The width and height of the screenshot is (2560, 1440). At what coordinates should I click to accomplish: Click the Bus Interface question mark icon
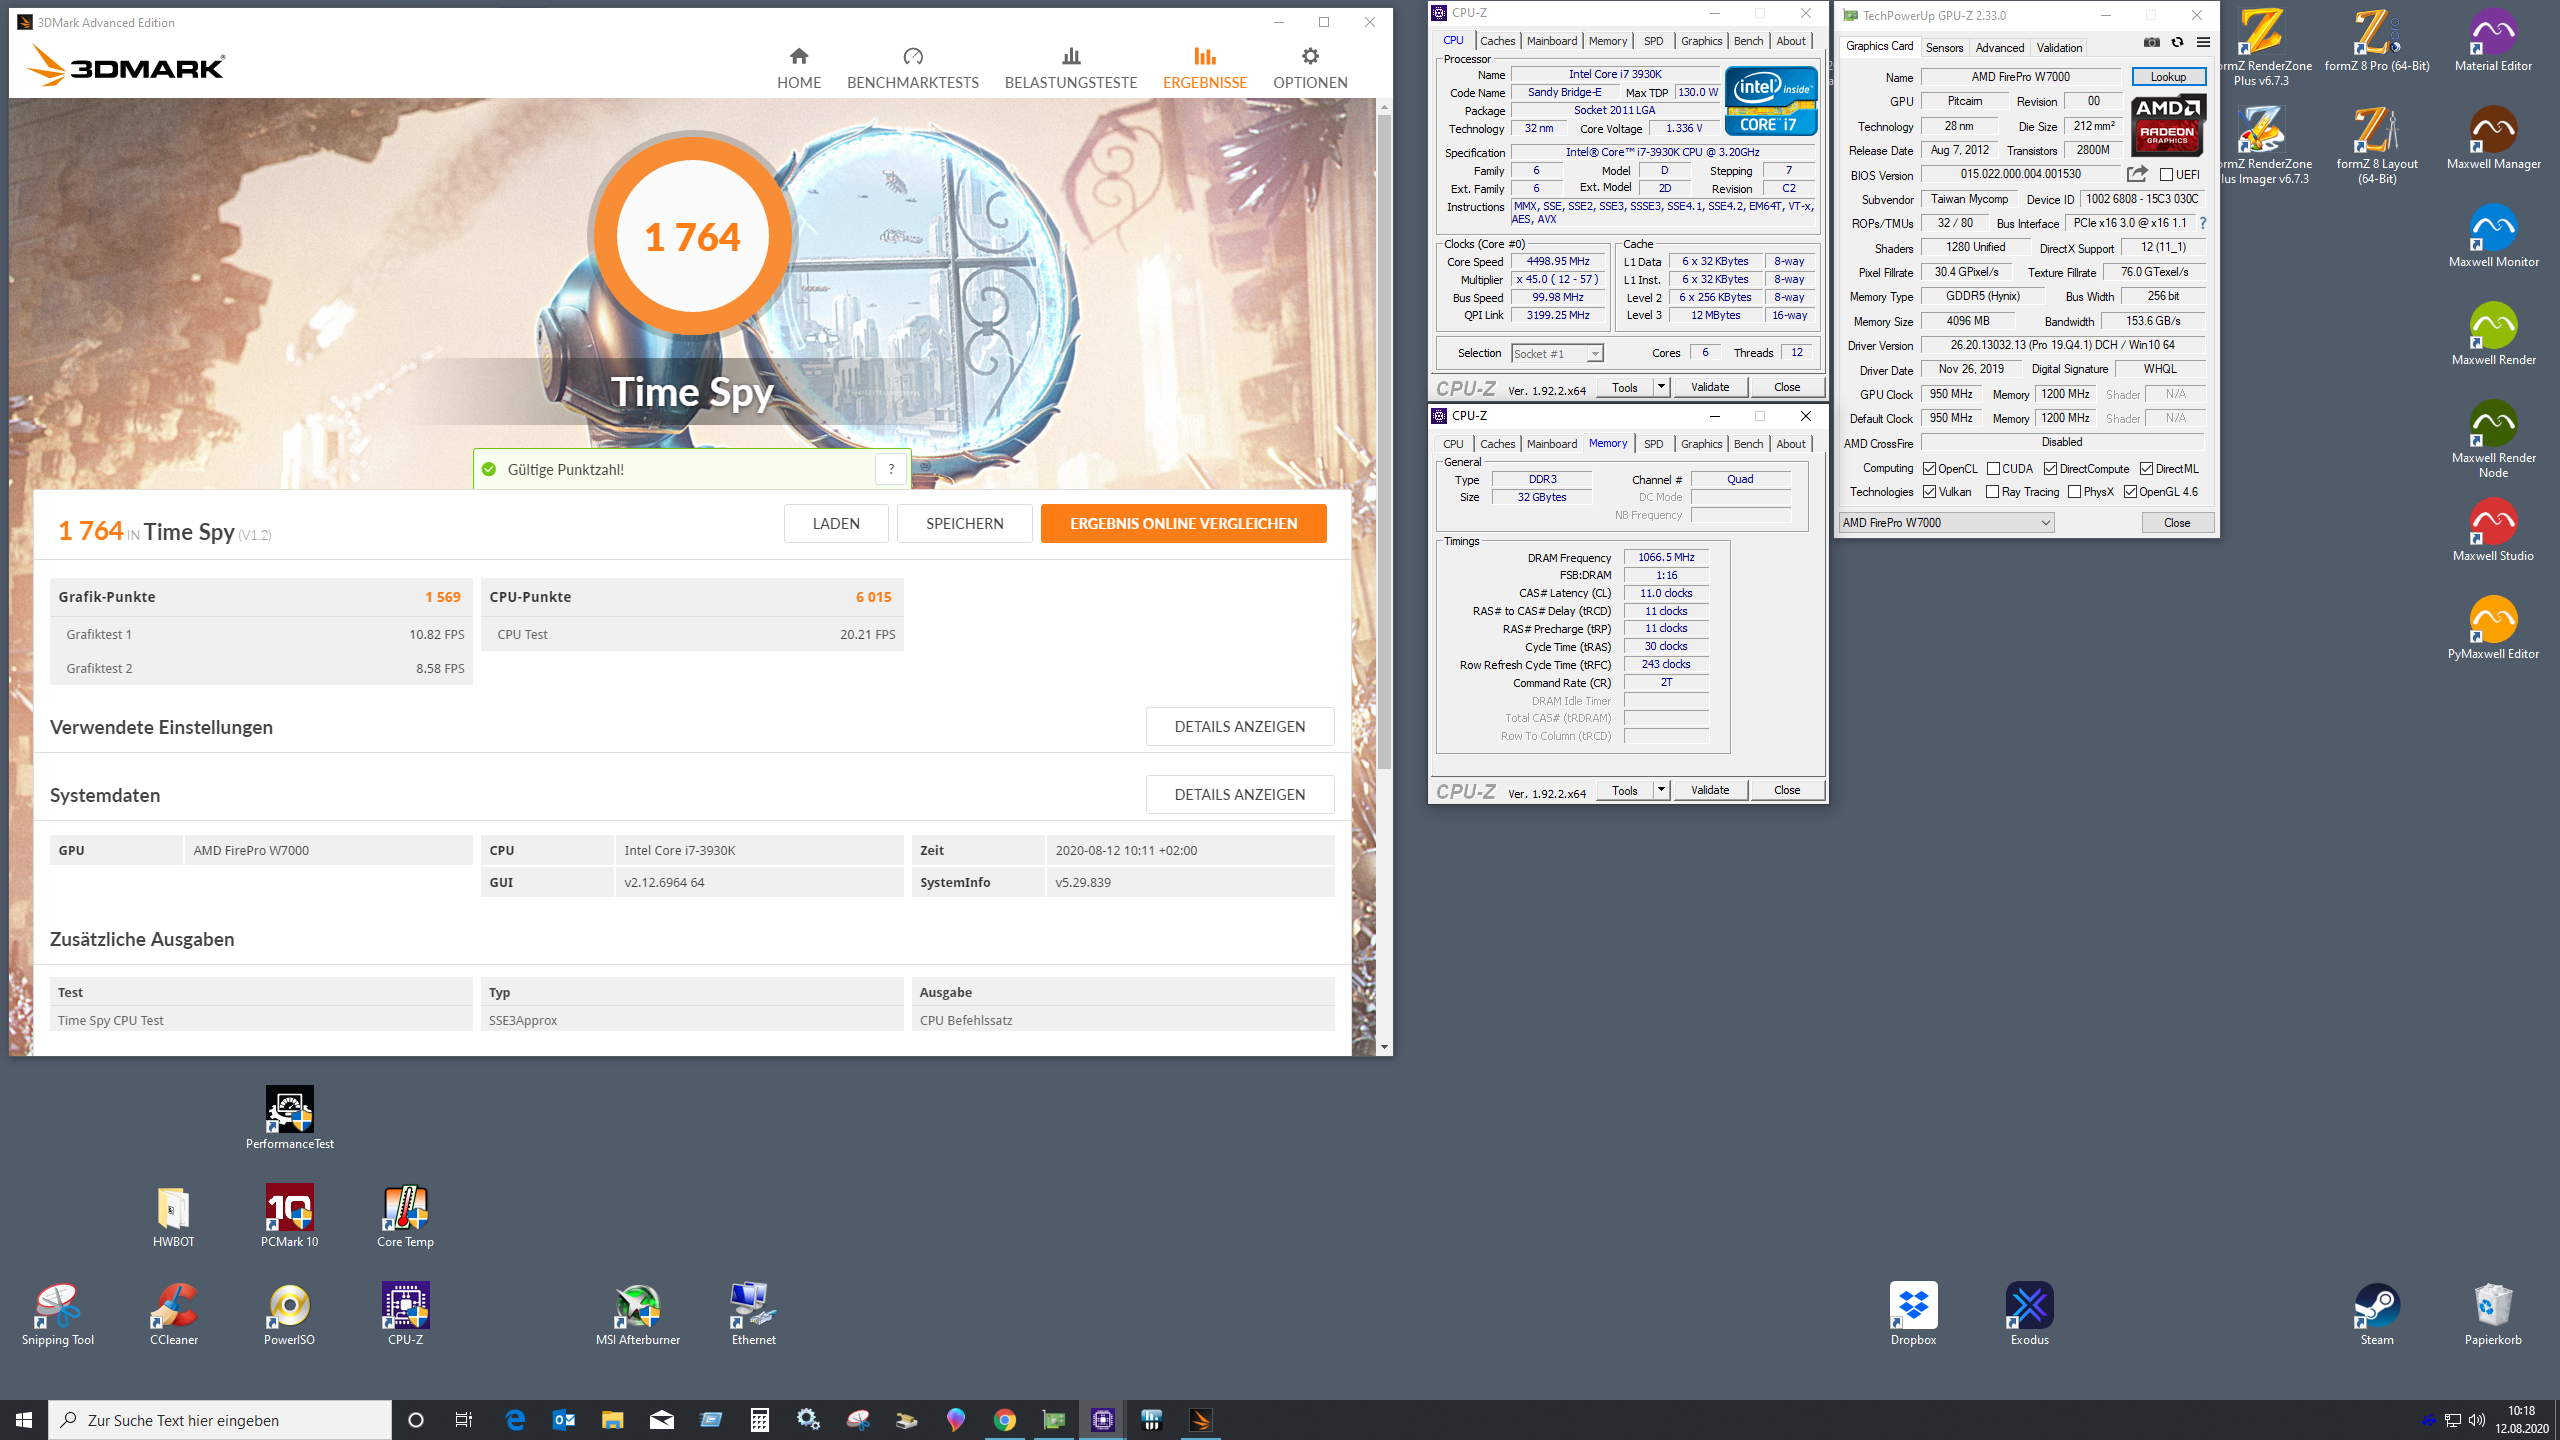click(x=2202, y=223)
